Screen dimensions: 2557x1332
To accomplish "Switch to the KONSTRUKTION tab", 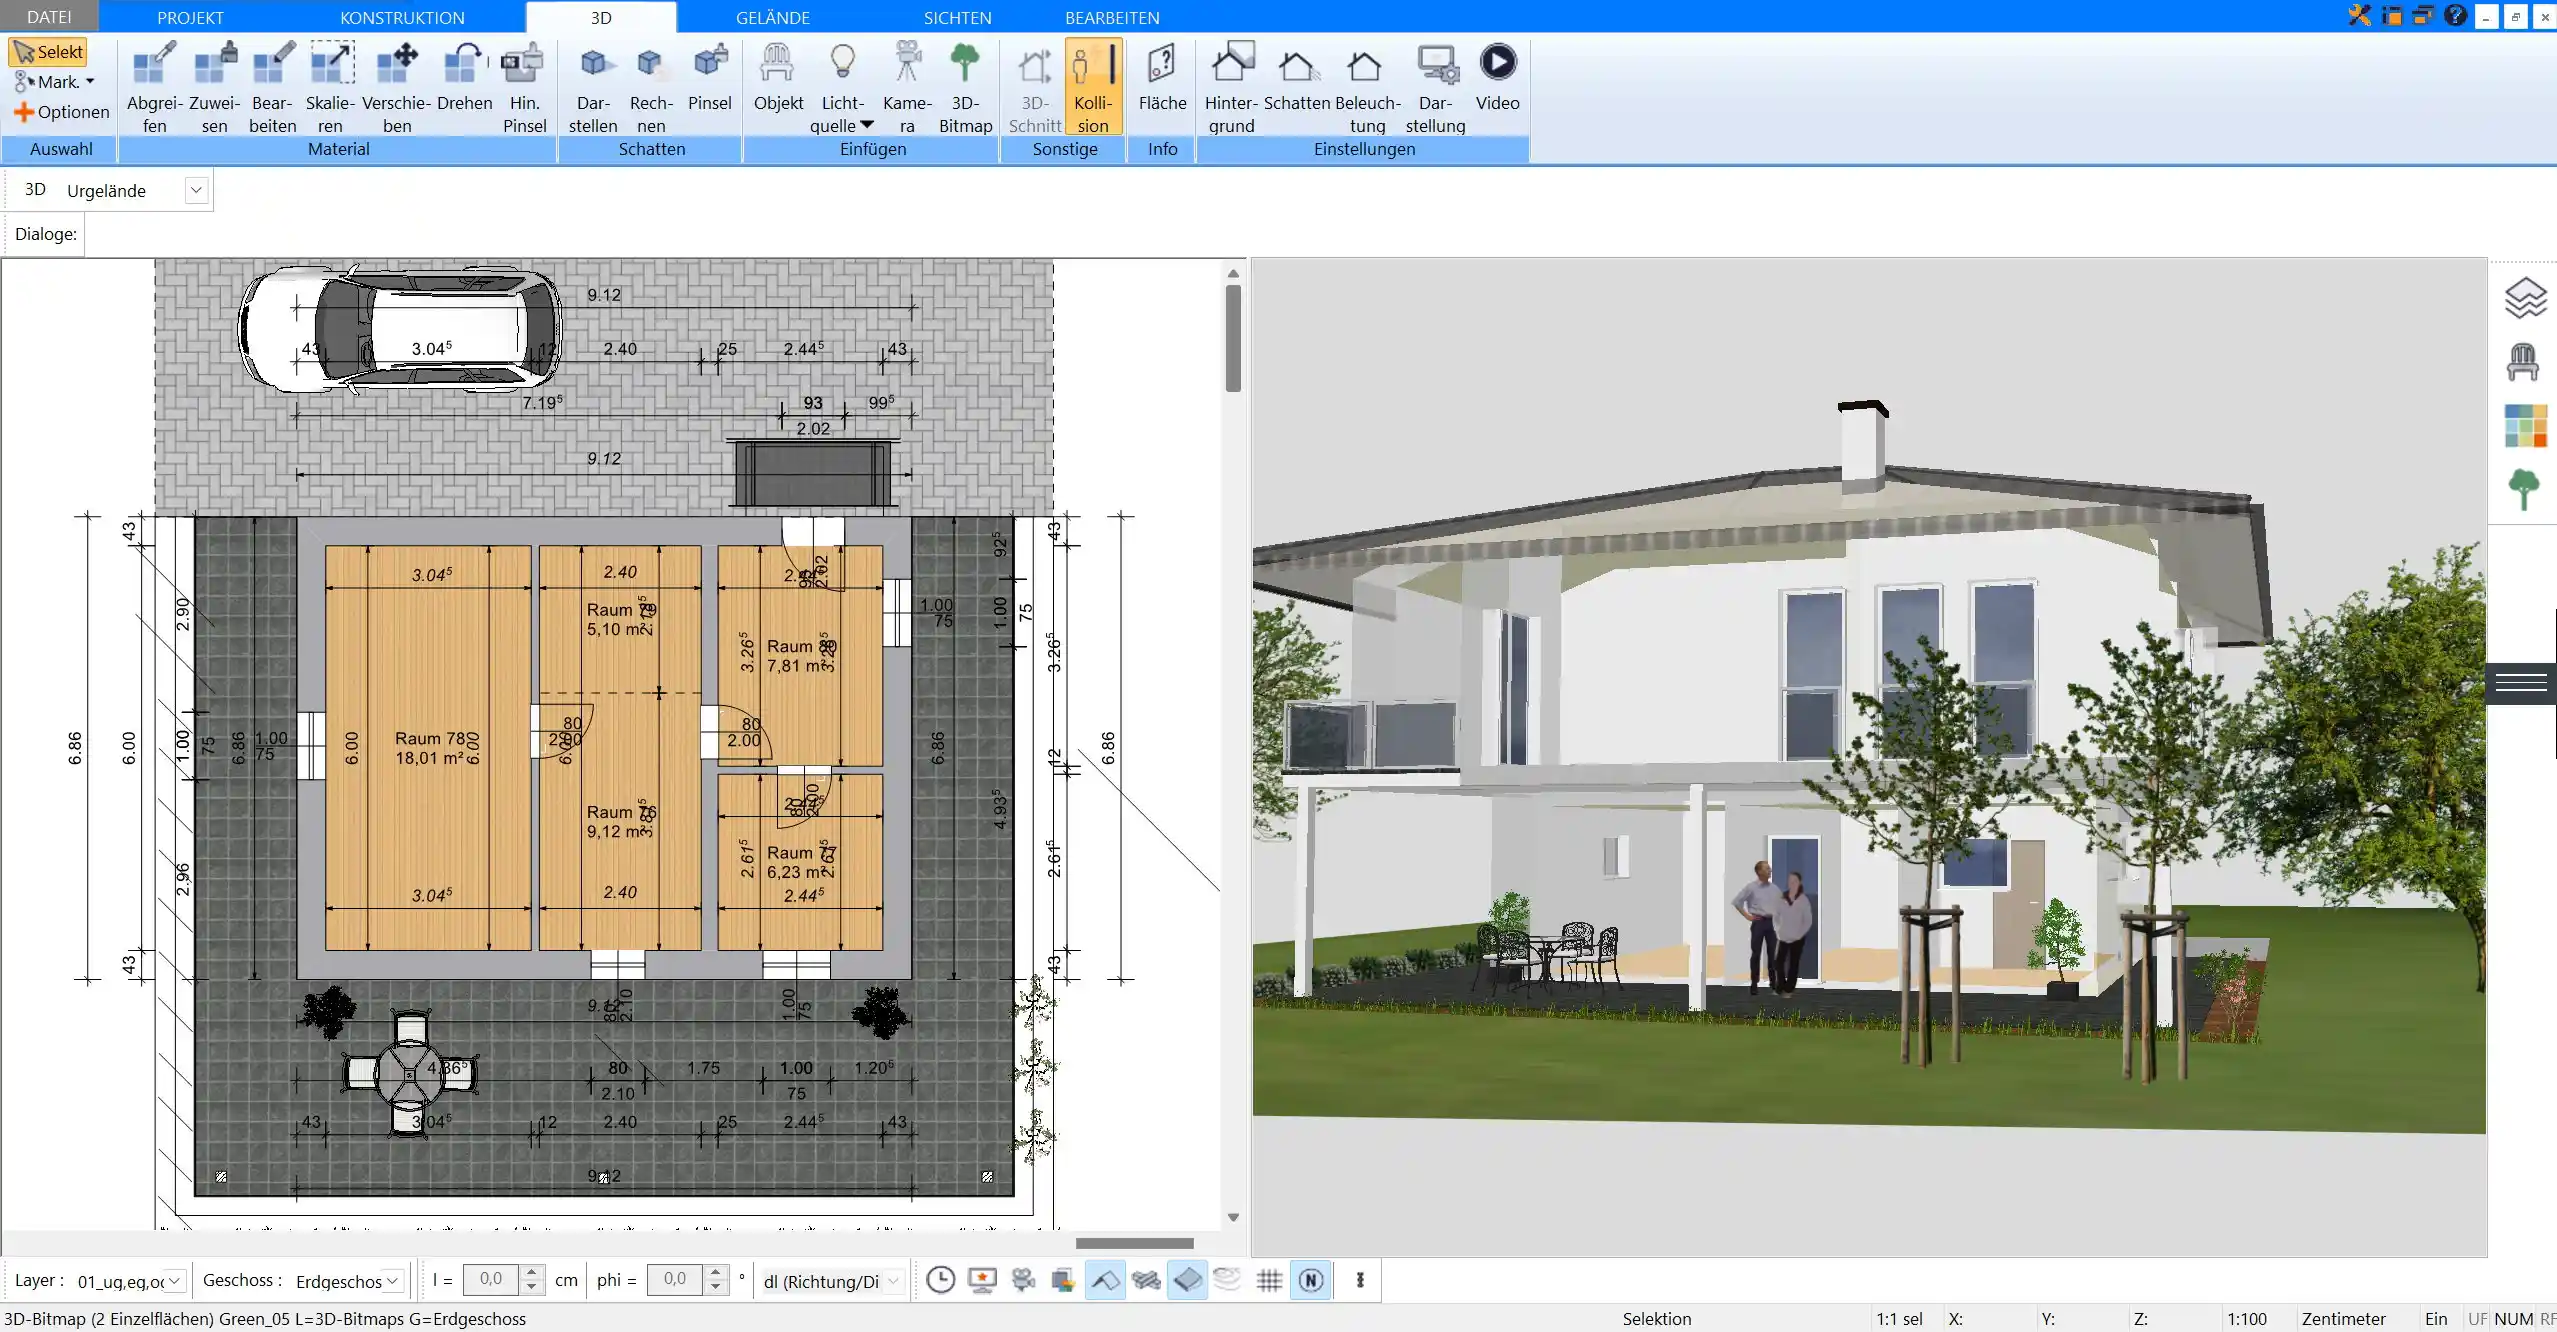I will 402,17.
